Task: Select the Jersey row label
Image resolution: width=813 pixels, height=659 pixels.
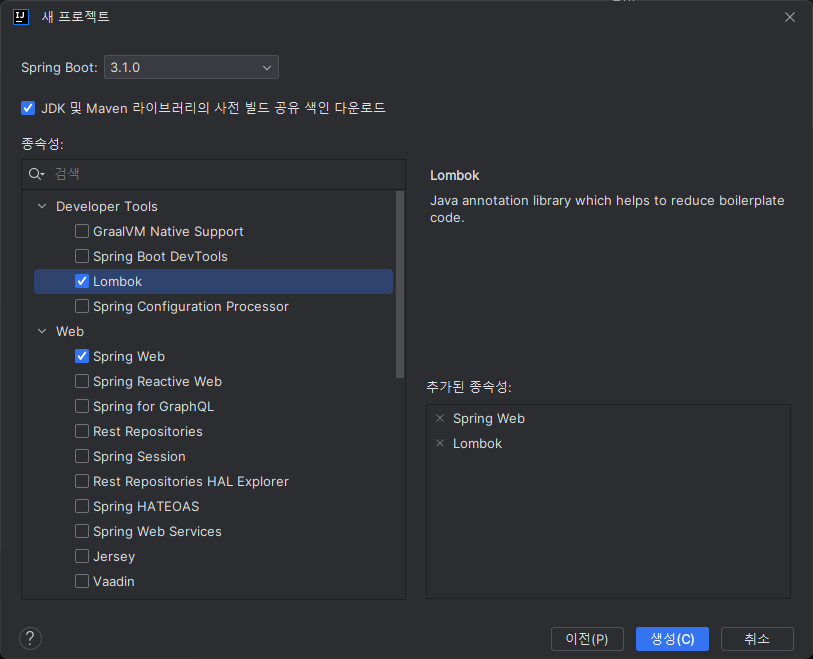Action: [114, 556]
